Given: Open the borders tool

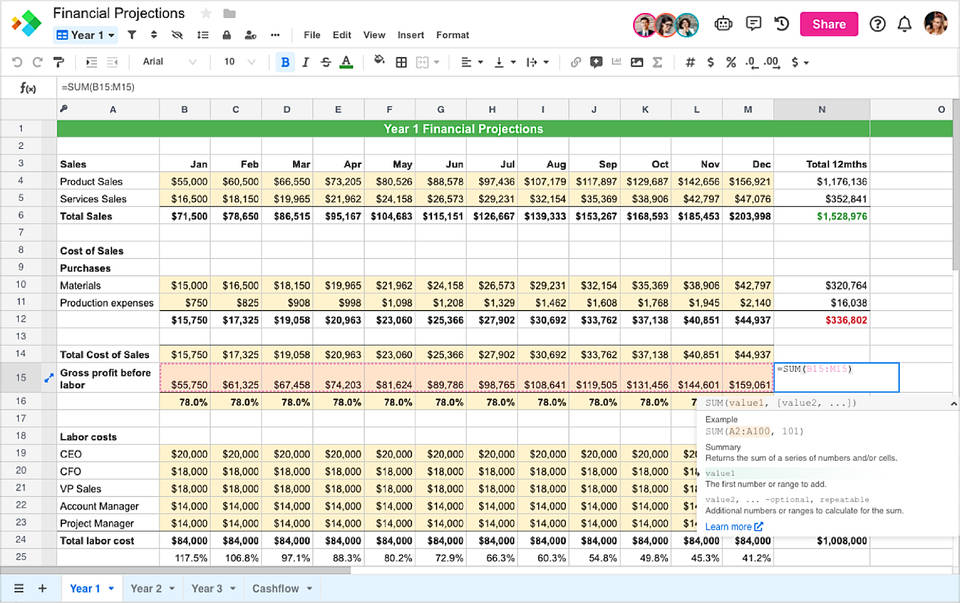Looking at the screenshot, I should click(x=402, y=62).
